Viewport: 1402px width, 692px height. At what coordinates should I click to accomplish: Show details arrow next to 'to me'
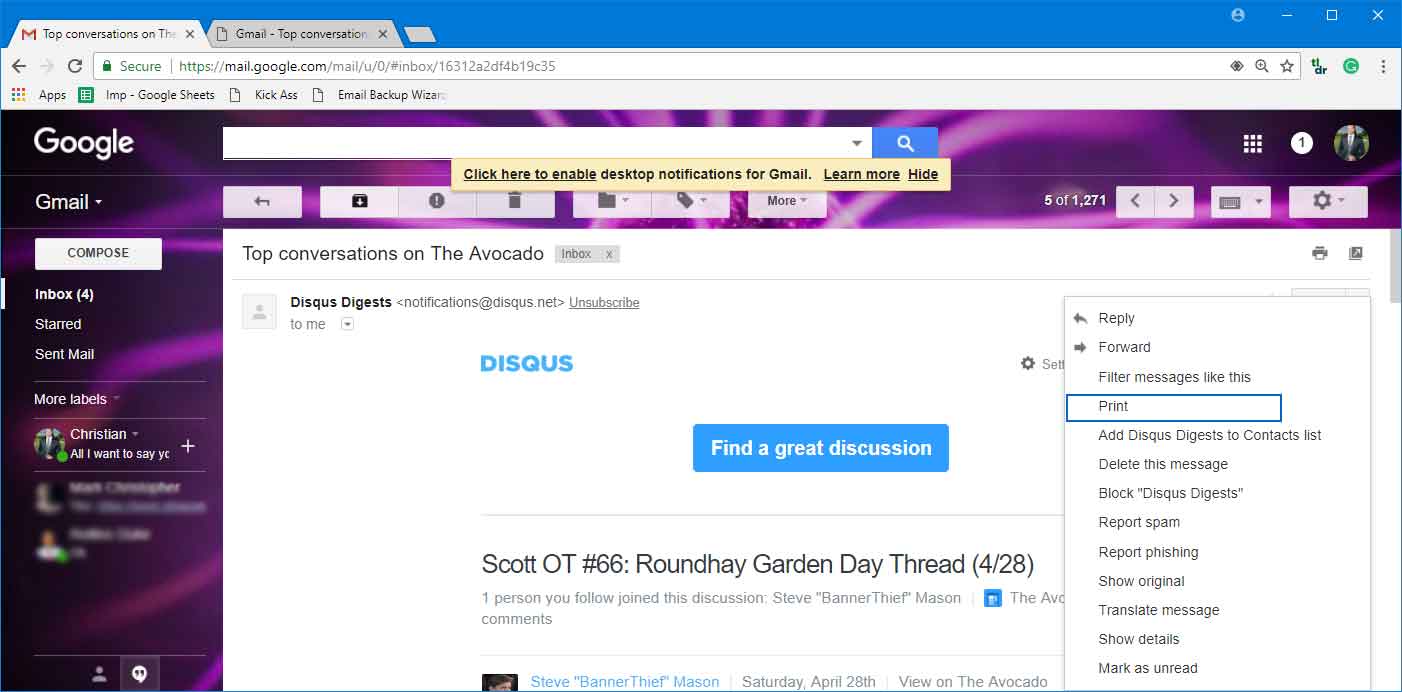coord(347,324)
